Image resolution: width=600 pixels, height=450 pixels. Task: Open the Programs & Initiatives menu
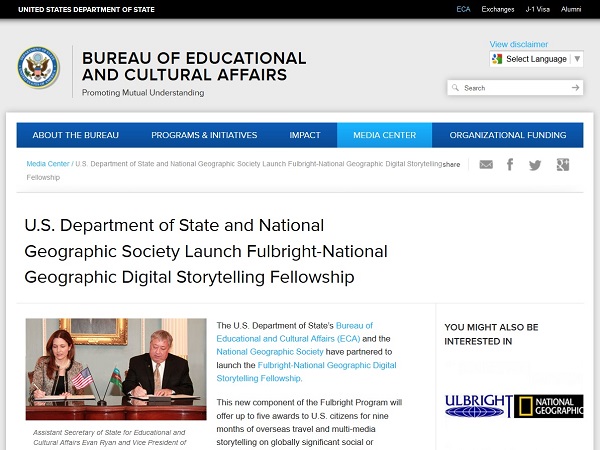tap(204, 135)
